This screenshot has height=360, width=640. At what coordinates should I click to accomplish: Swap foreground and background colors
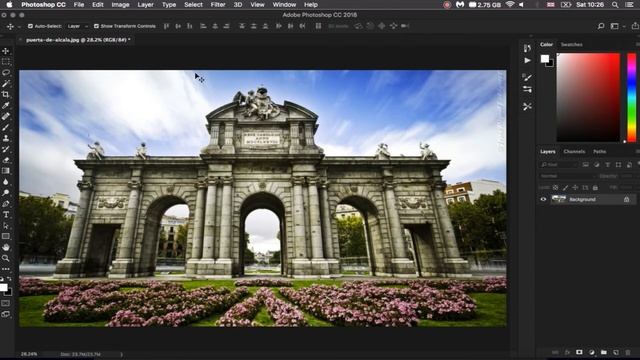click(x=9, y=280)
